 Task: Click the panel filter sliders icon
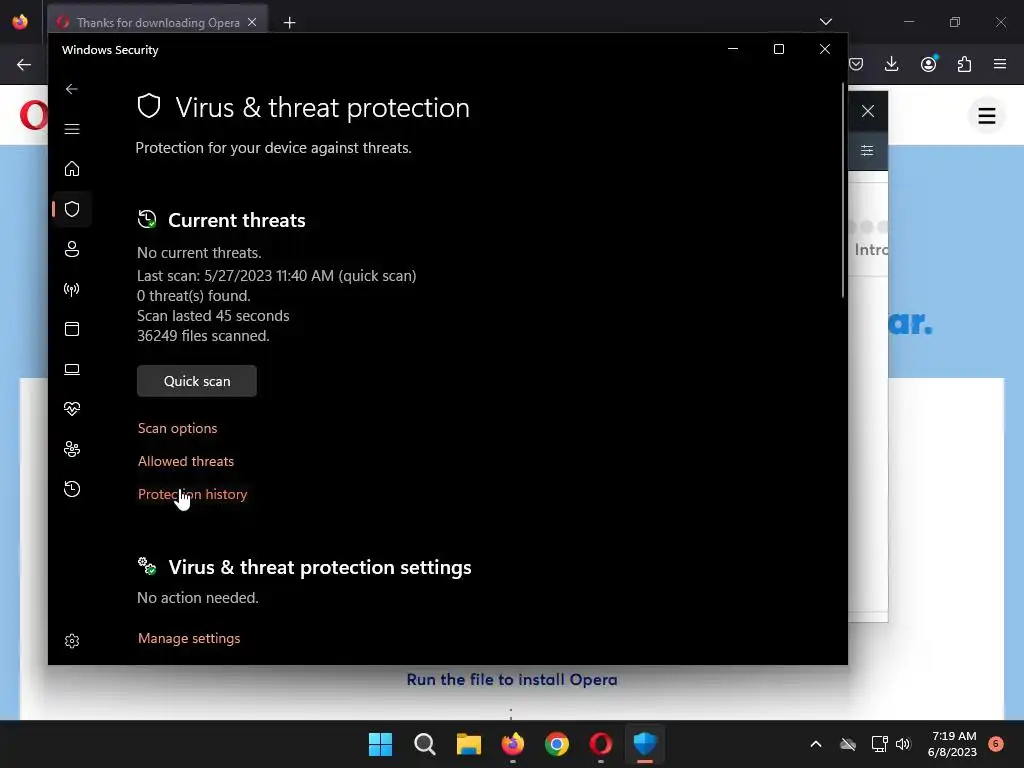point(867,151)
